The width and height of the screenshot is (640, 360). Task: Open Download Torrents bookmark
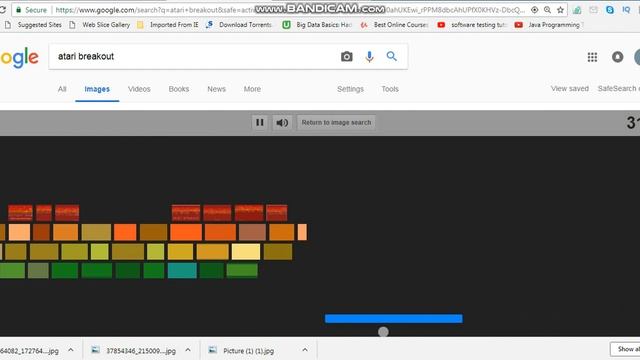(239, 25)
